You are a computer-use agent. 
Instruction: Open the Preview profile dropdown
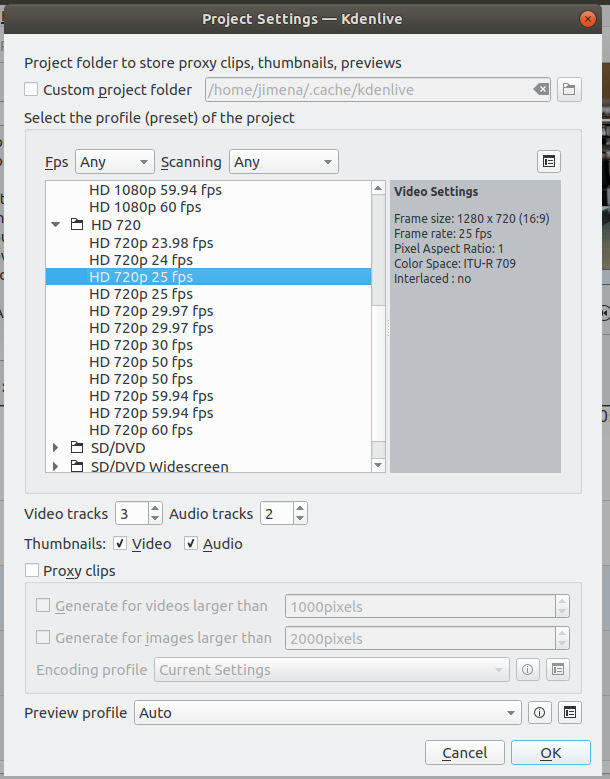point(328,713)
